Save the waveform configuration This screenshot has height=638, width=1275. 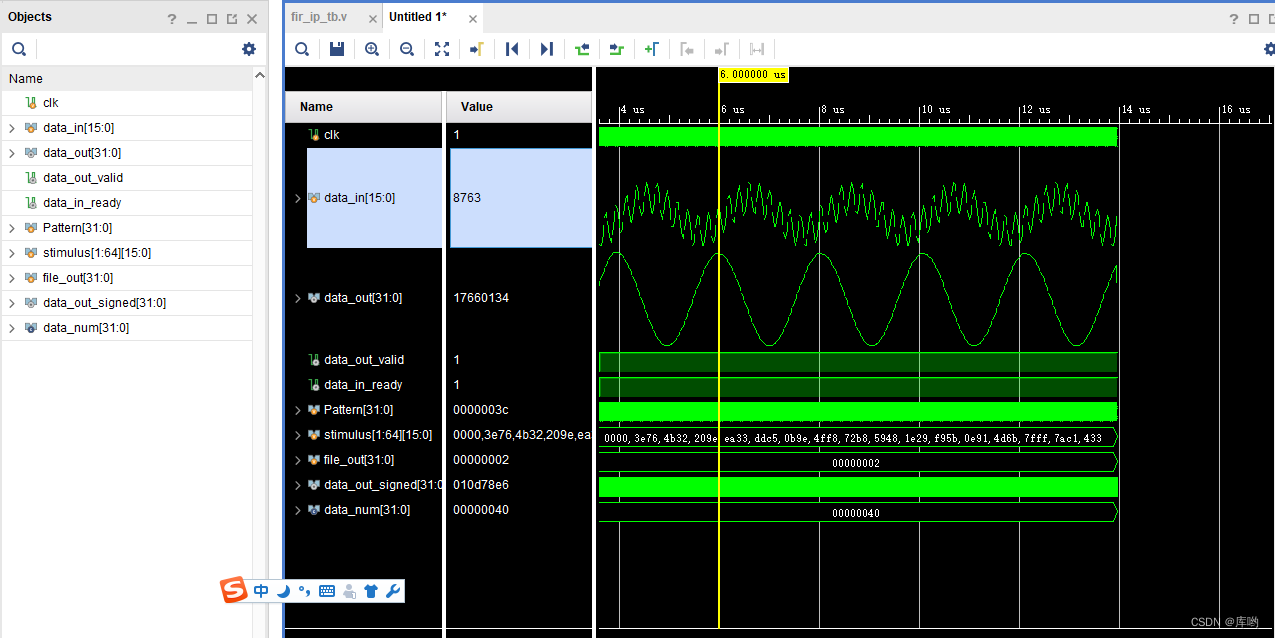pos(337,49)
